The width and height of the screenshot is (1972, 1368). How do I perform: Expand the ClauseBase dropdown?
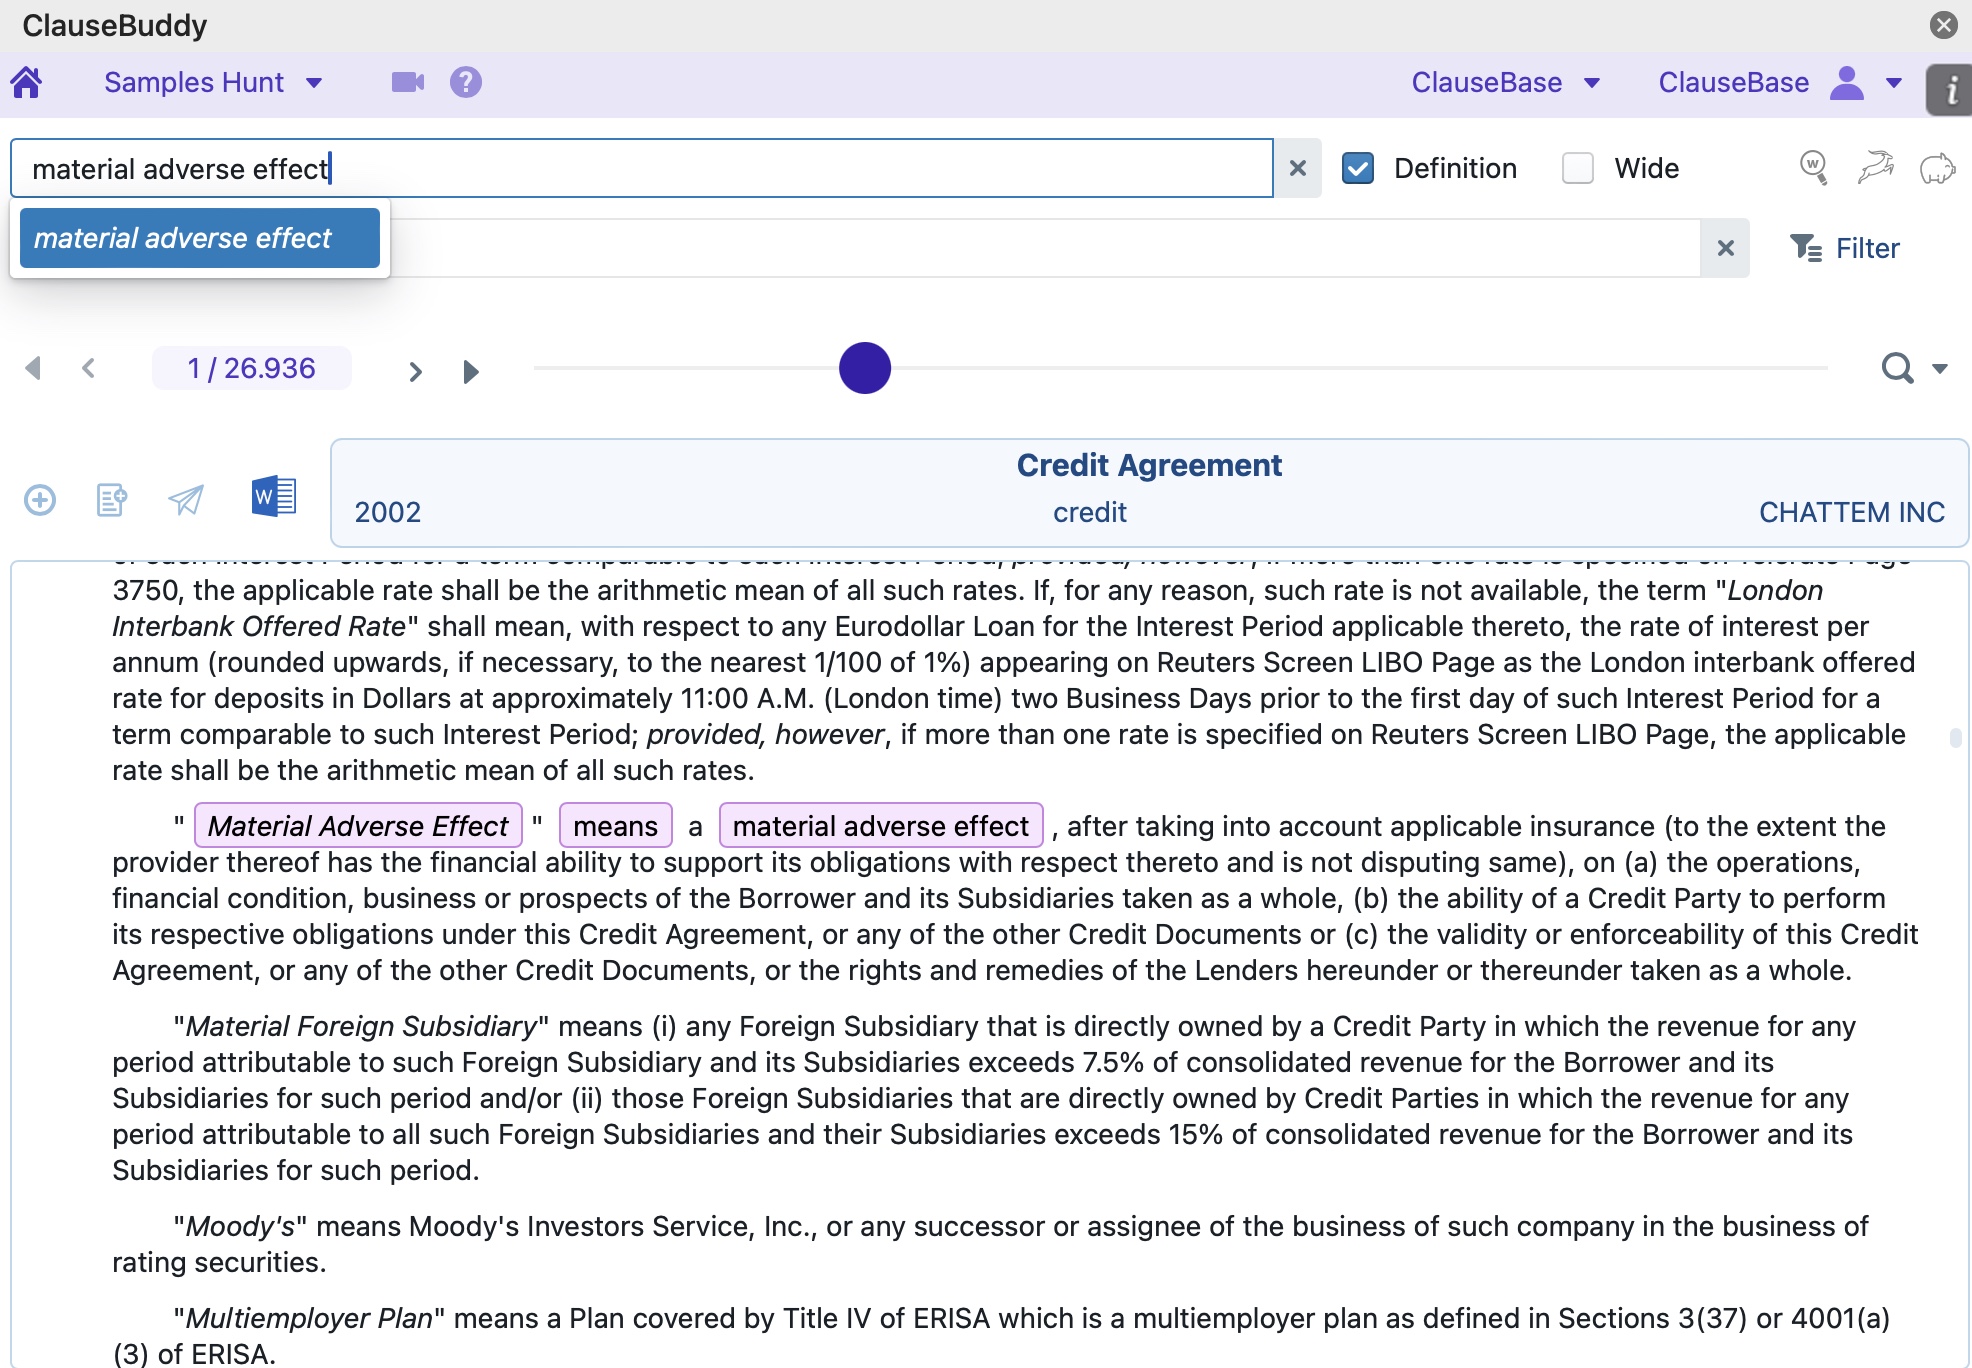(1593, 83)
